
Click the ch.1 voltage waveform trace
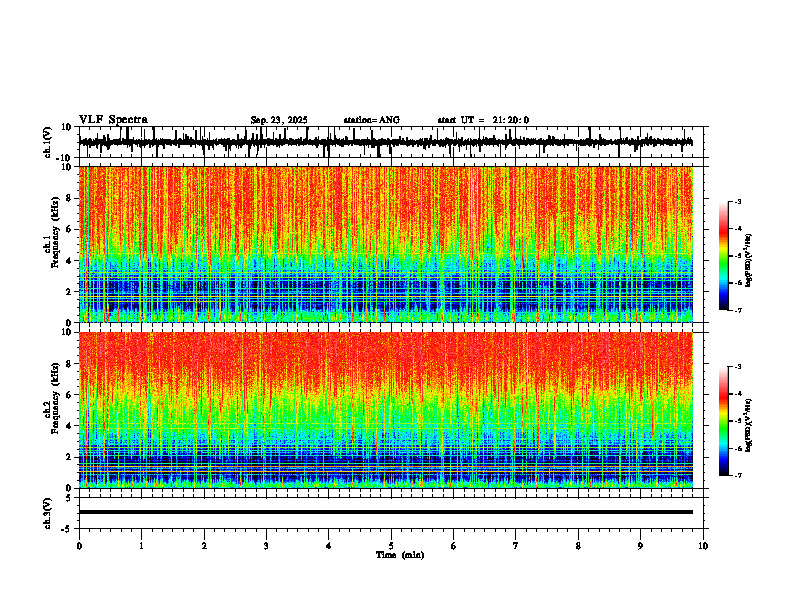[x=385, y=142]
